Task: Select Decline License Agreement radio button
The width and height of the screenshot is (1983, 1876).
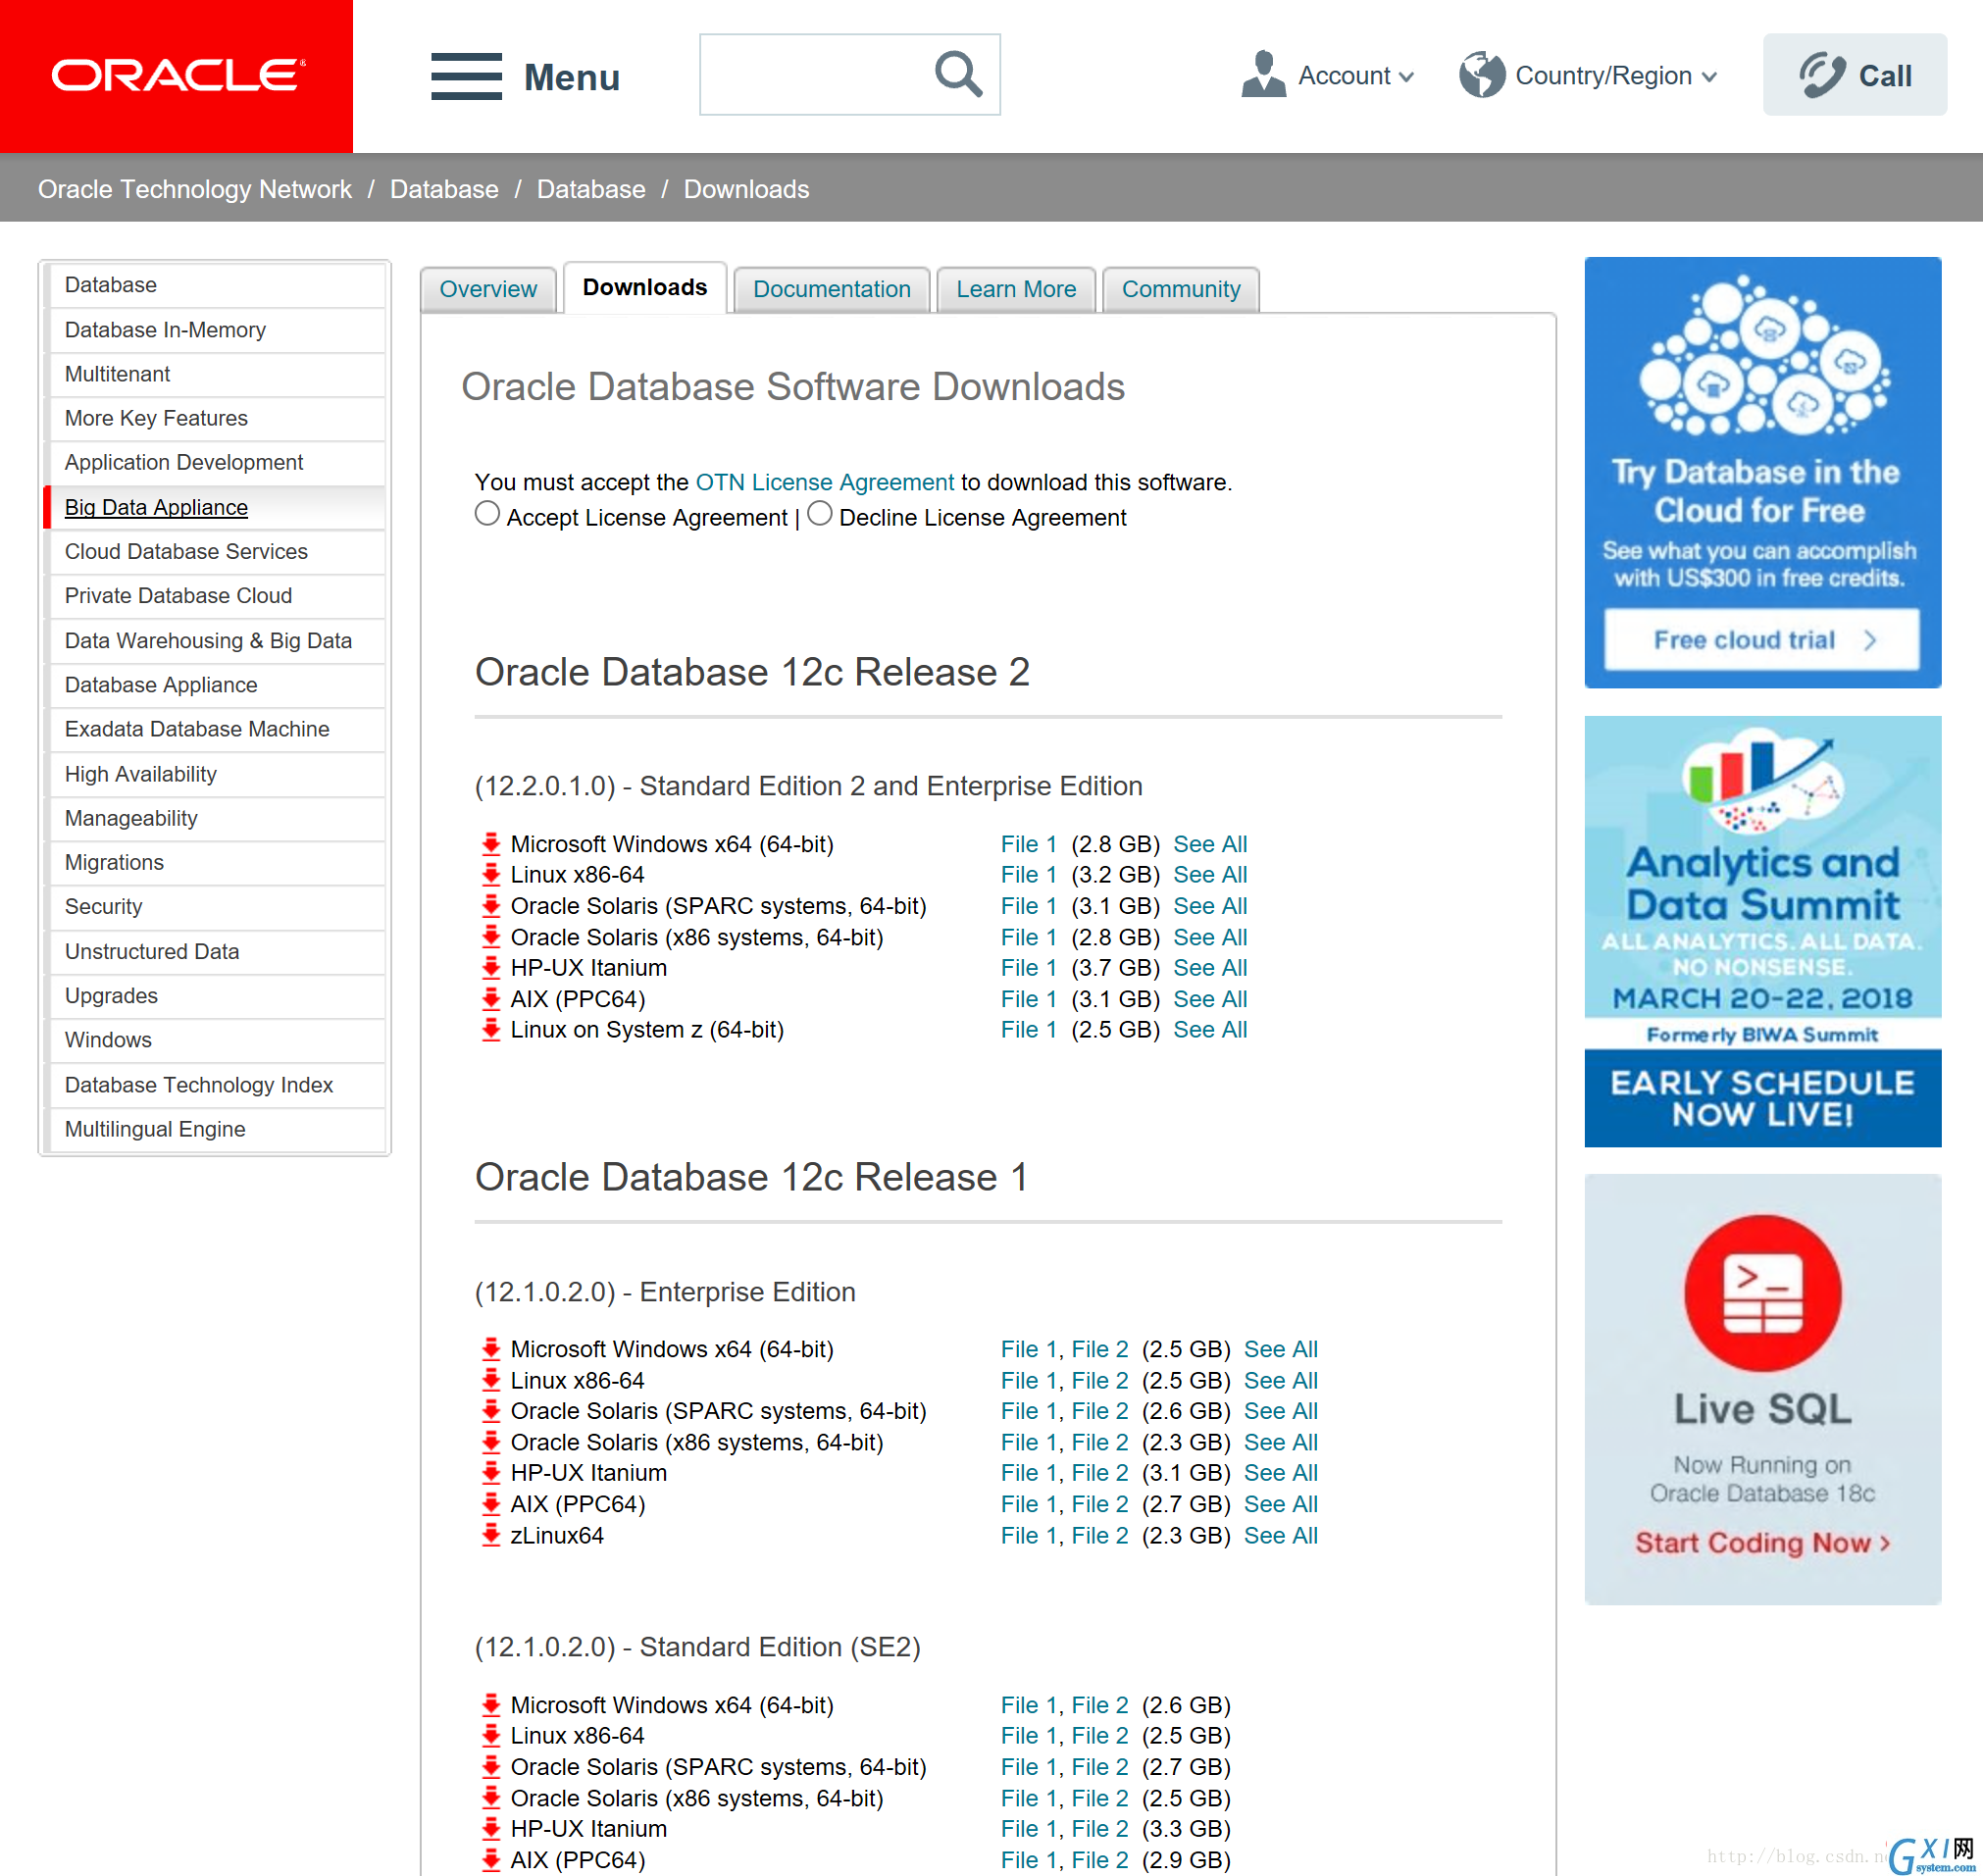Action: point(820,514)
